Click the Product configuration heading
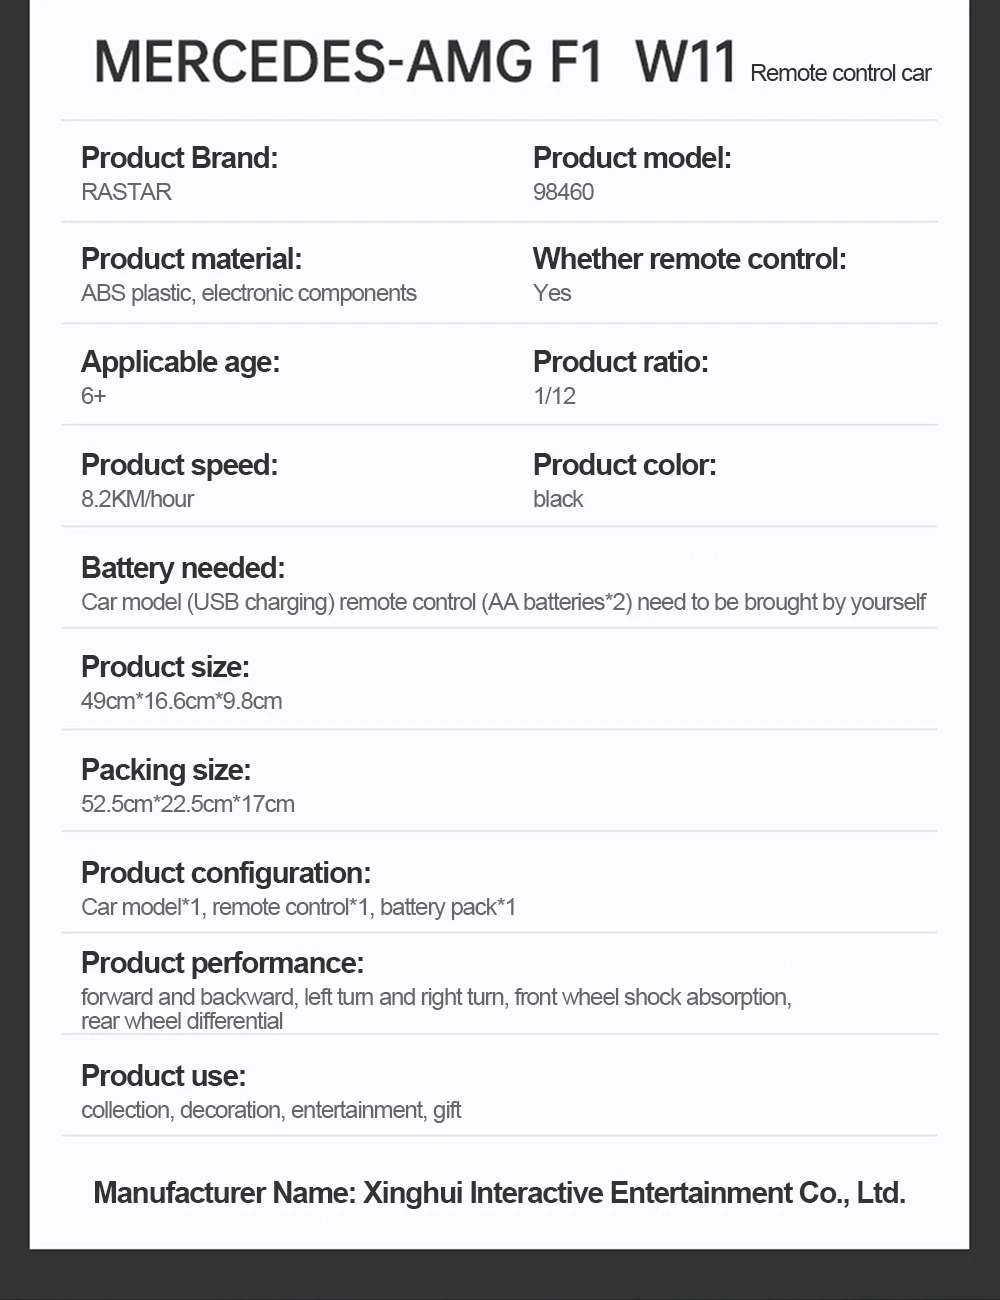Viewport: 1000px width, 1300px height. [x=225, y=873]
